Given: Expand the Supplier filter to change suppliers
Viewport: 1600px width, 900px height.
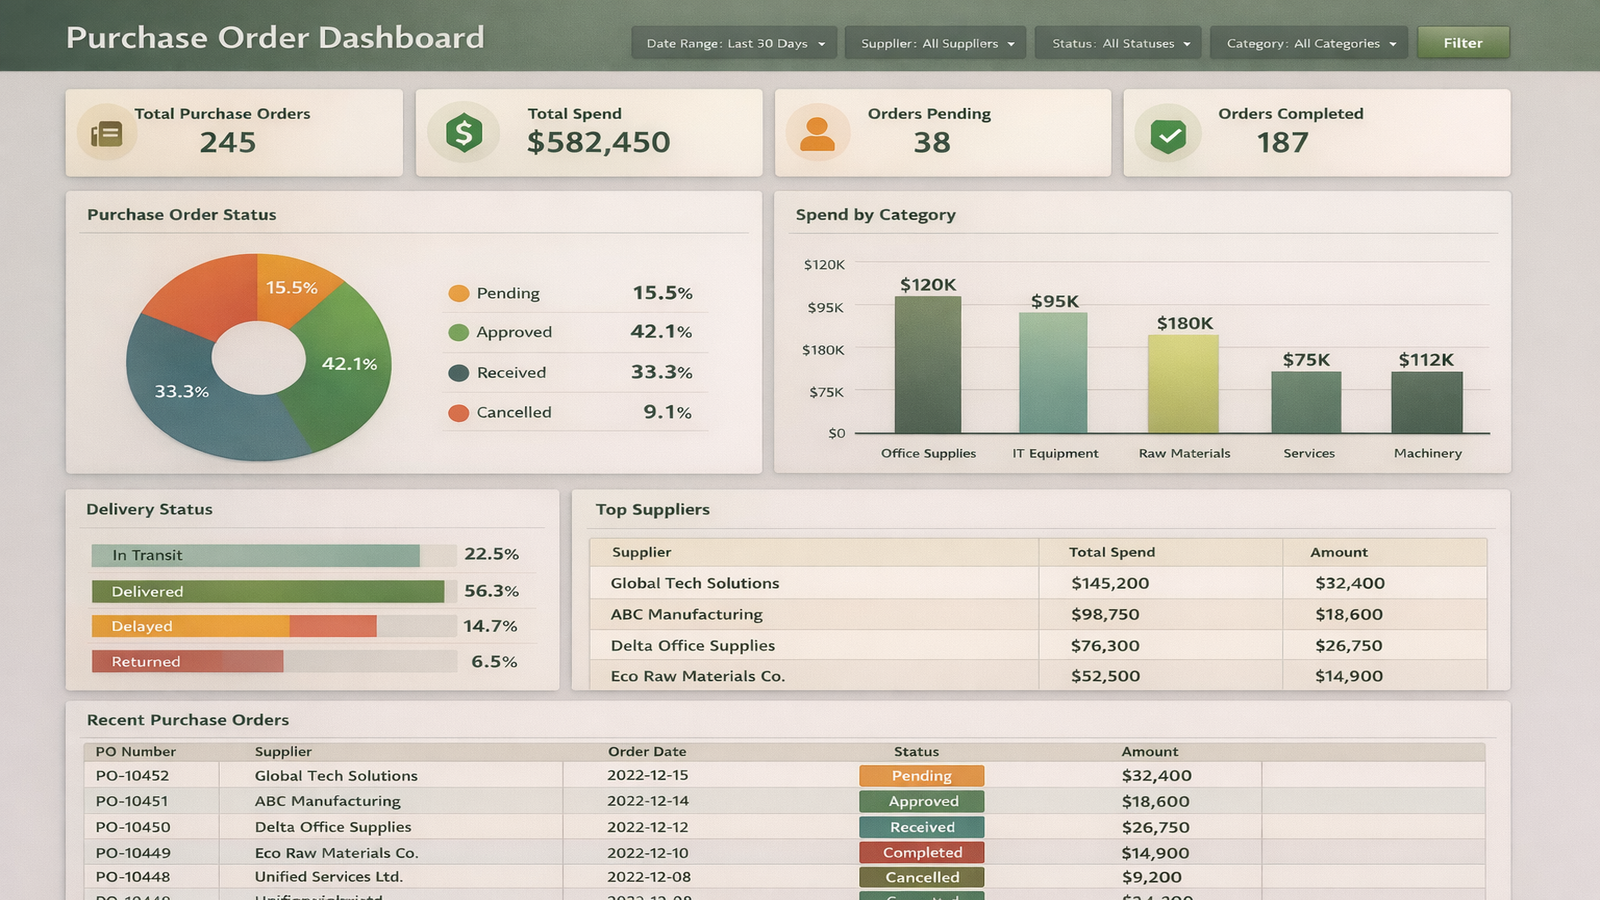Looking at the screenshot, I should (934, 42).
